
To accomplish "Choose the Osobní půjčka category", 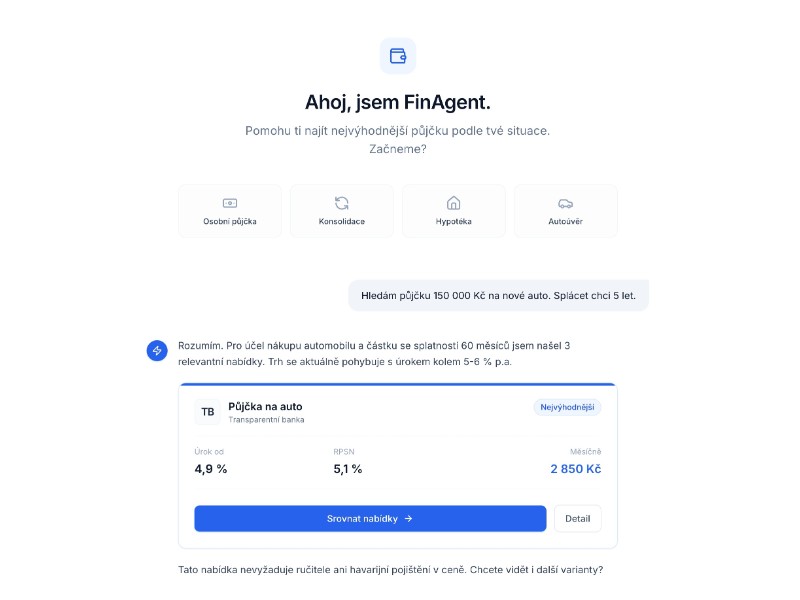I will pyautogui.click(x=229, y=211).
